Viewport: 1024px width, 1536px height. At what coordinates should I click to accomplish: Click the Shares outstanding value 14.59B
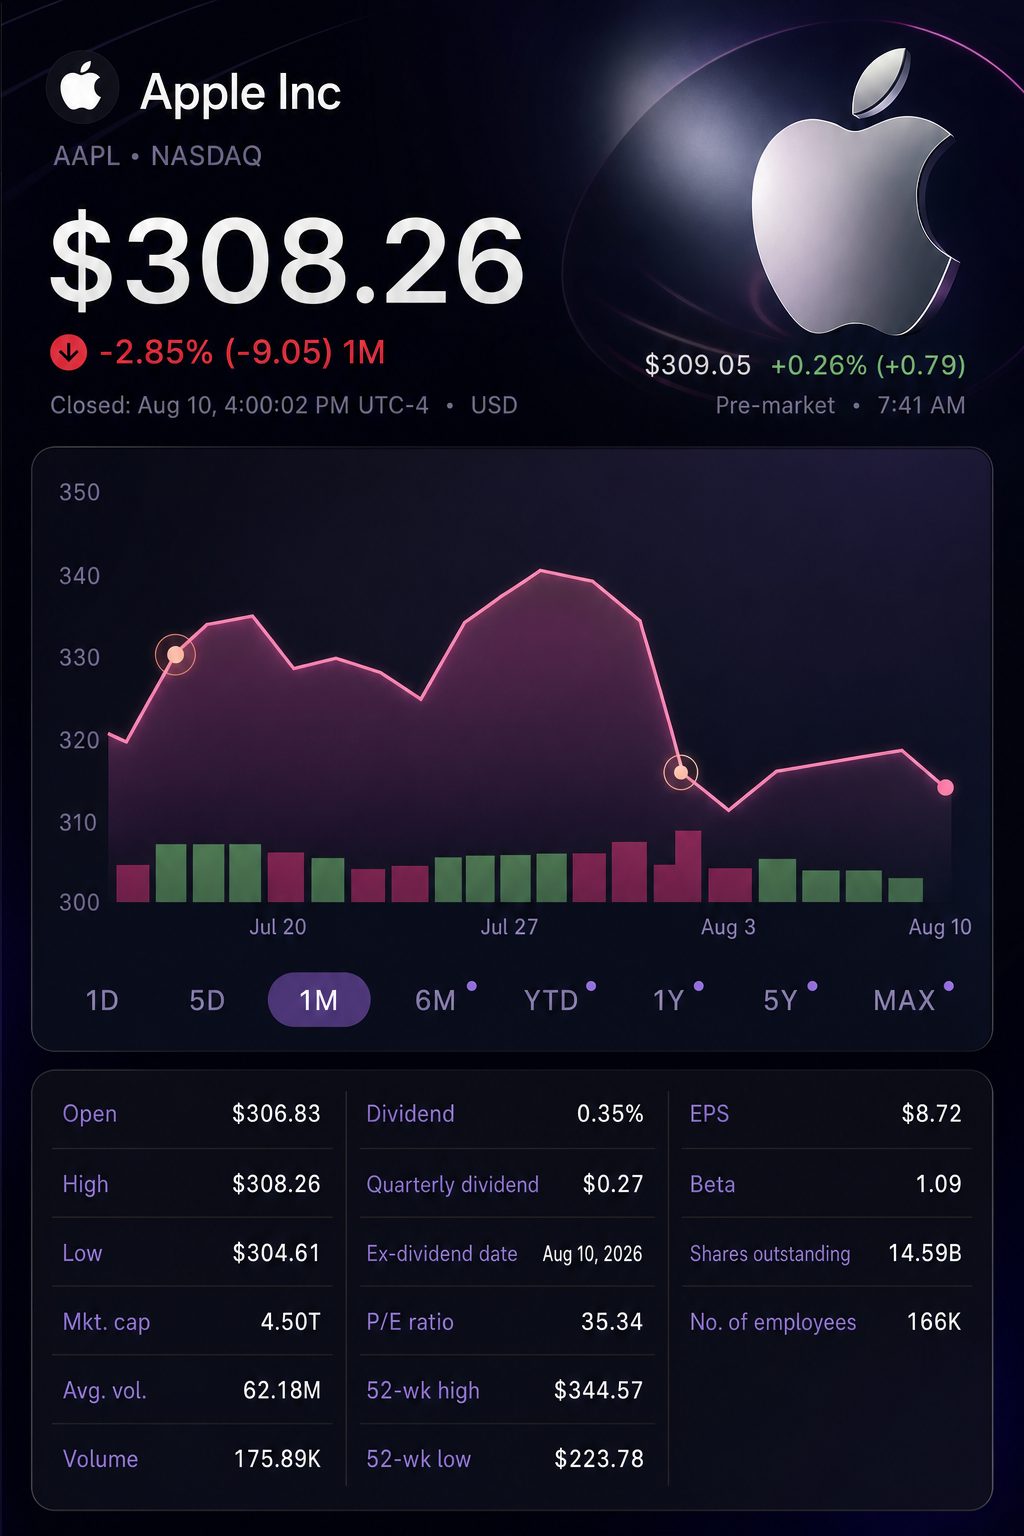tap(925, 1252)
